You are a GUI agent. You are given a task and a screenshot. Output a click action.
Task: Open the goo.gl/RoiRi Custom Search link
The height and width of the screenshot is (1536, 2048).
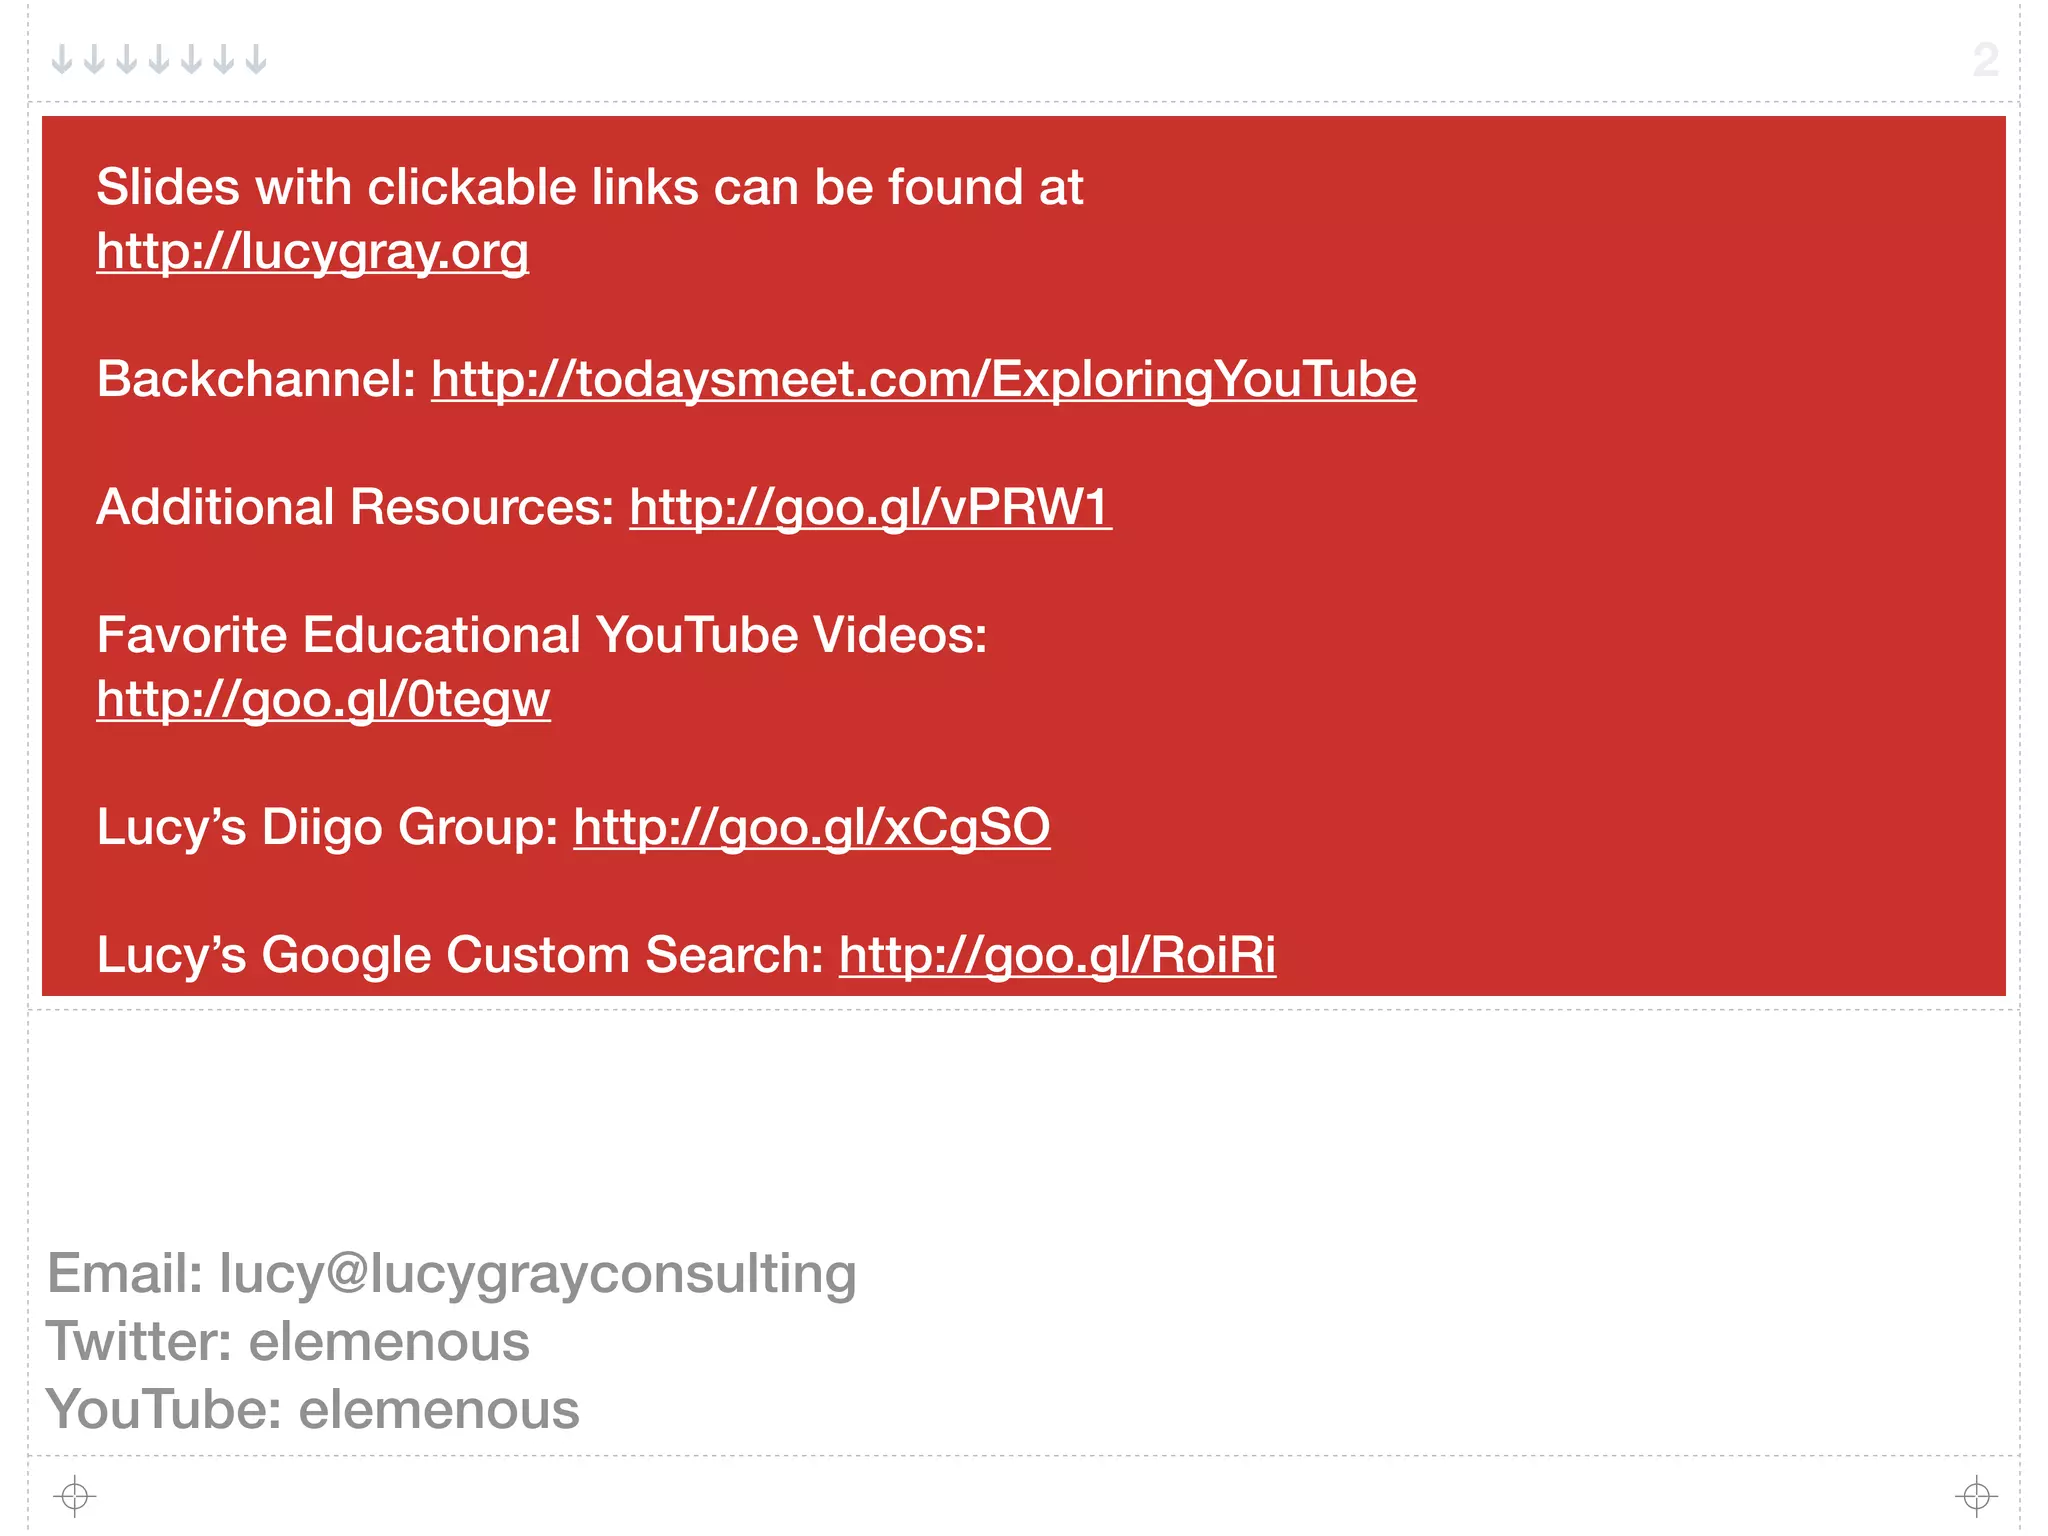tap(1057, 955)
